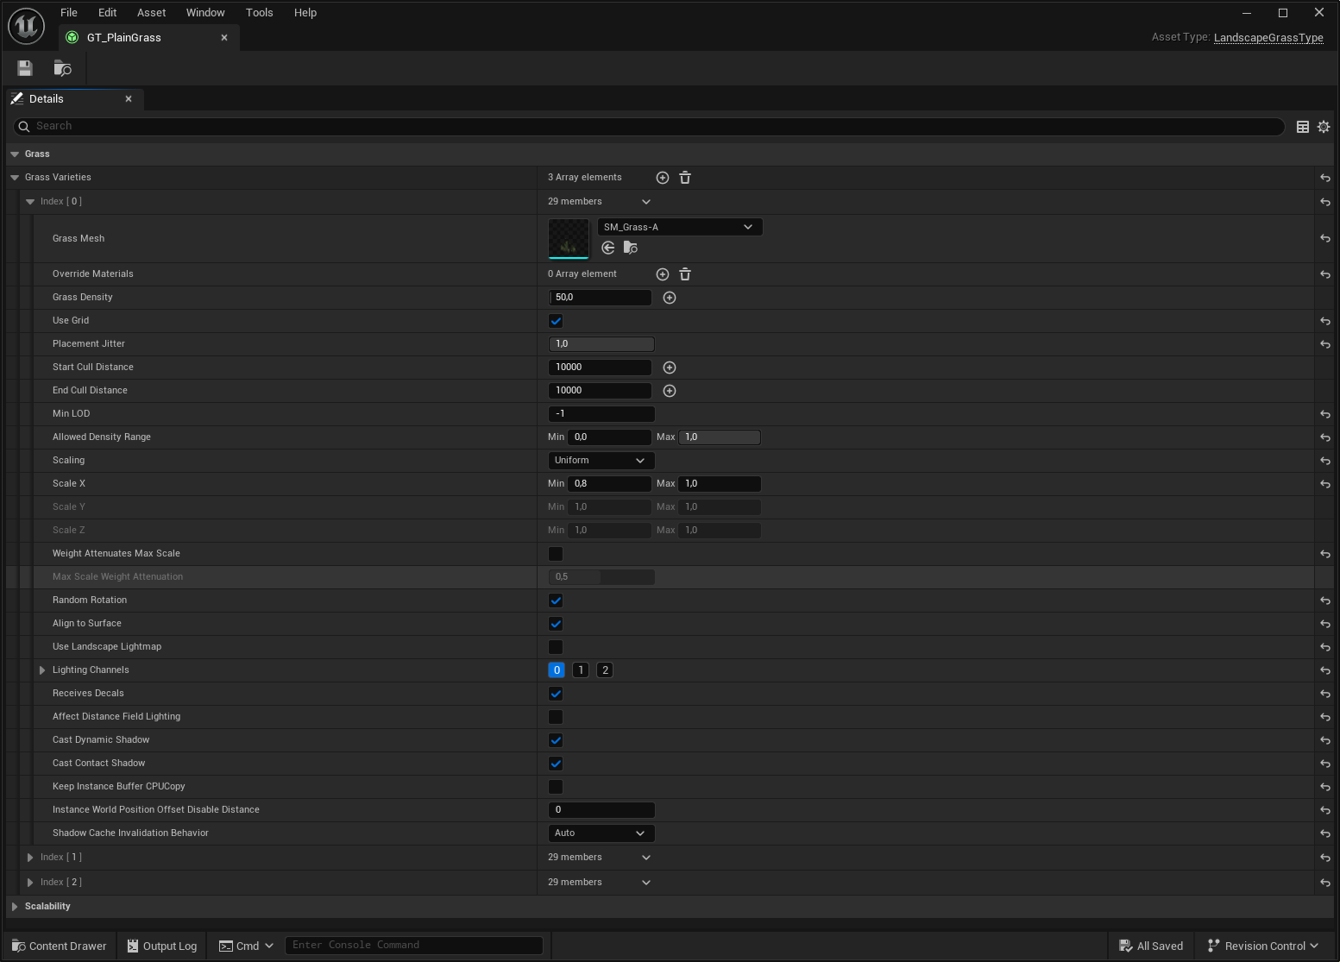Open the Tools menu

[259, 13]
